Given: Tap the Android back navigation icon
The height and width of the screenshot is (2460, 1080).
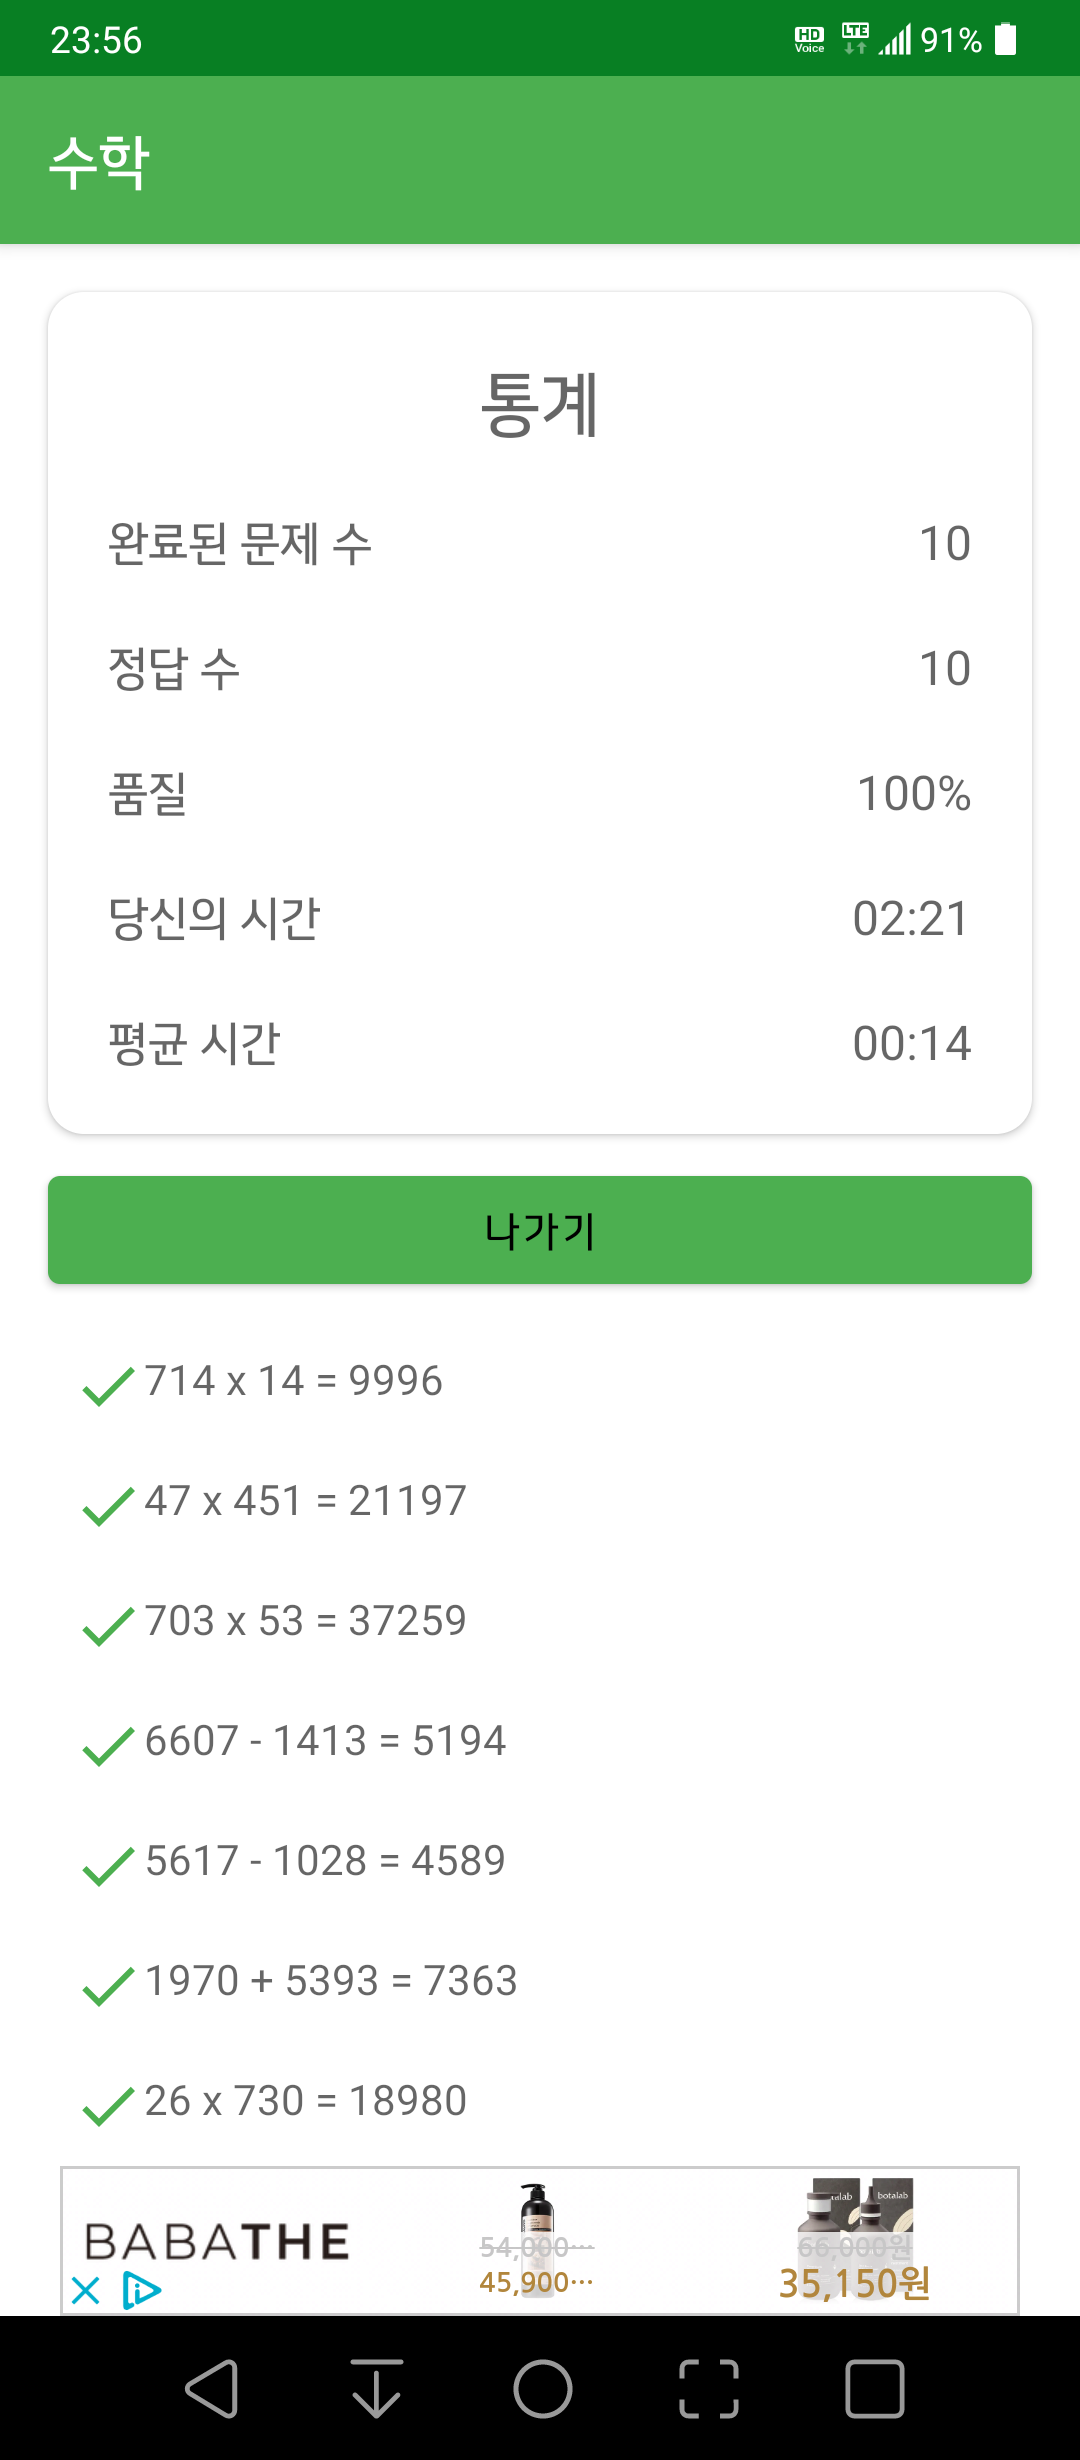Looking at the screenshot, I should pos(211,2389).
